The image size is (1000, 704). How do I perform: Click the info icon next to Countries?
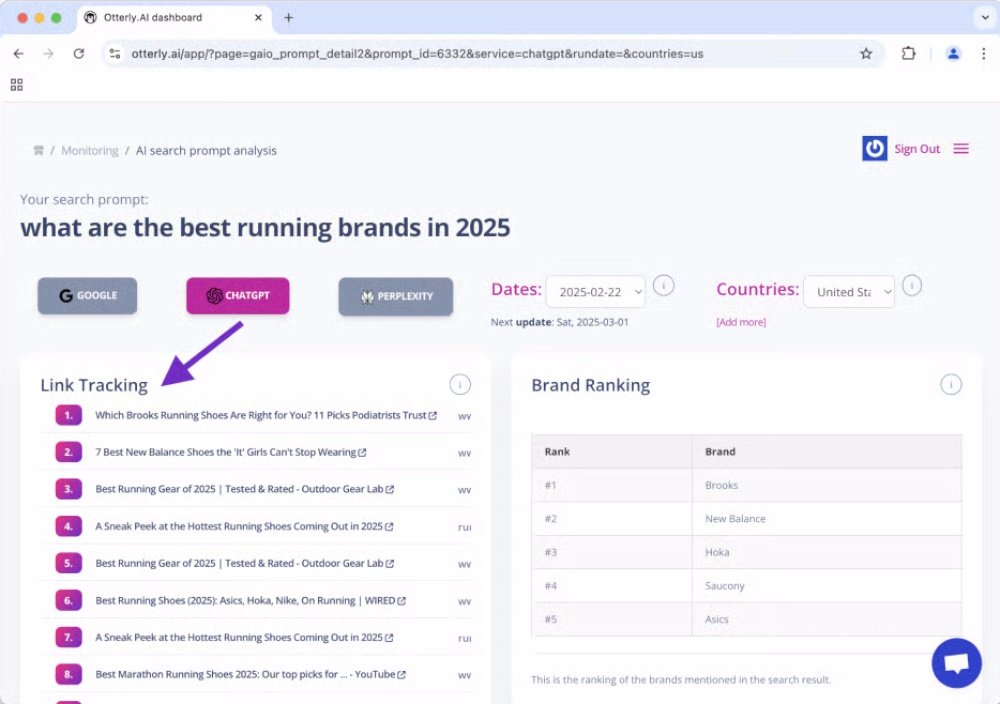(911, 286)
